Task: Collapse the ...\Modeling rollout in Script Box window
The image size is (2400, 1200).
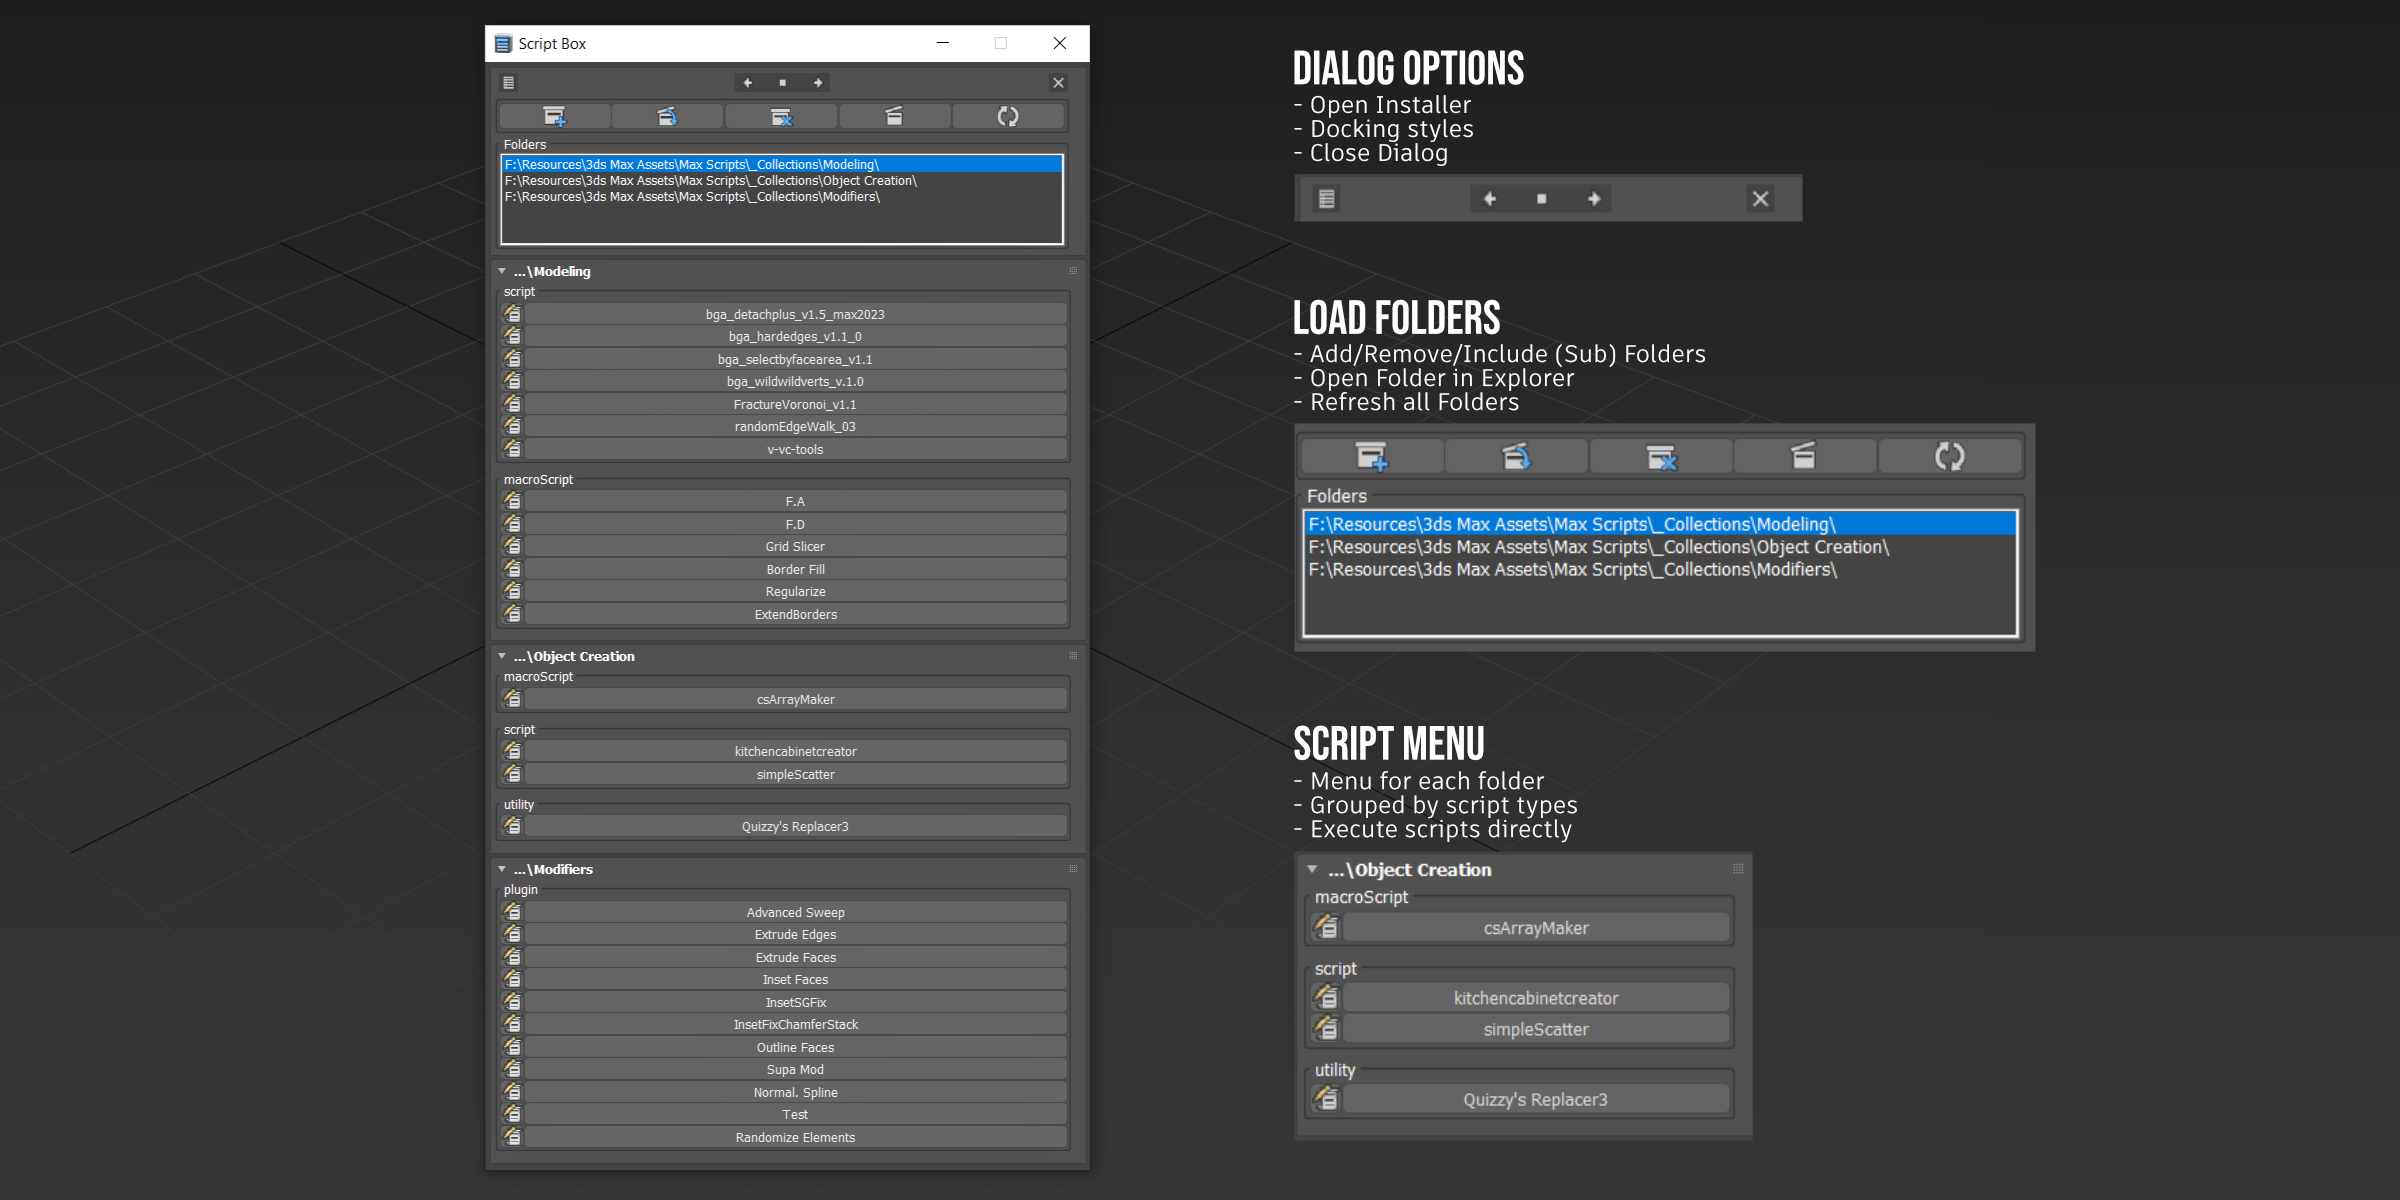Action: (502, 271)
